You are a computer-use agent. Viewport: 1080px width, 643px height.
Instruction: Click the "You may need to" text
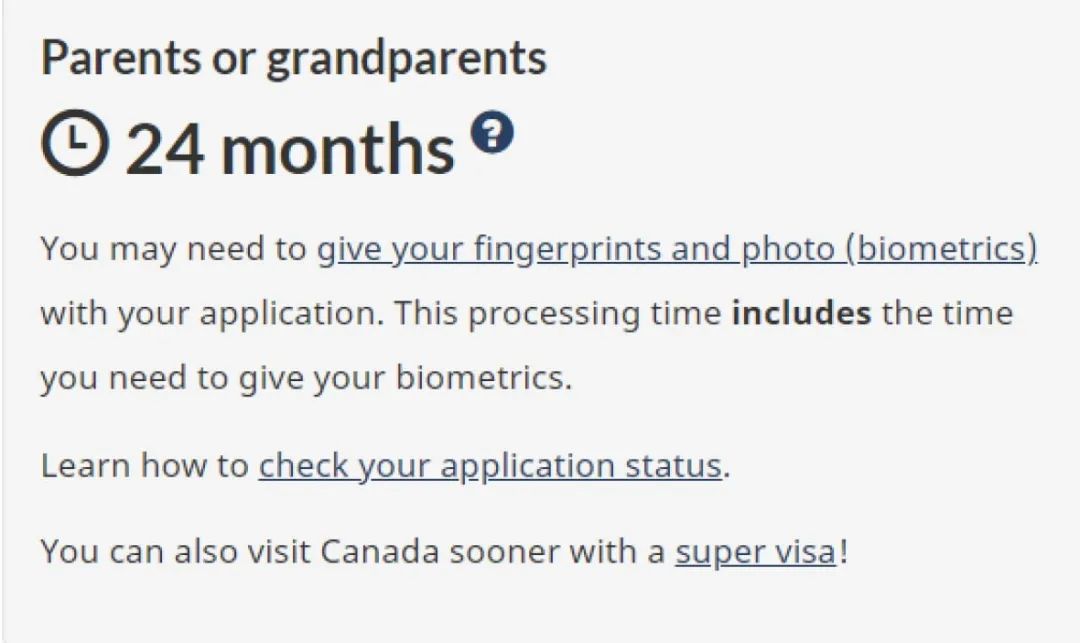tap(173, 249)
